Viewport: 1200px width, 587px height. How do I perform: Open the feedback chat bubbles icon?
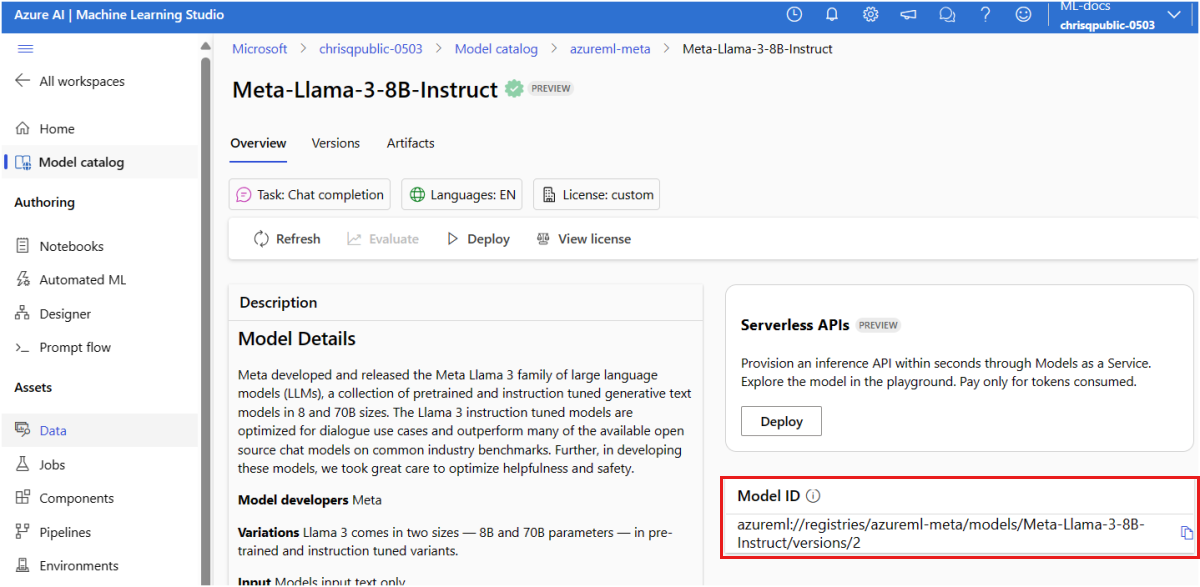coord(947,15)
